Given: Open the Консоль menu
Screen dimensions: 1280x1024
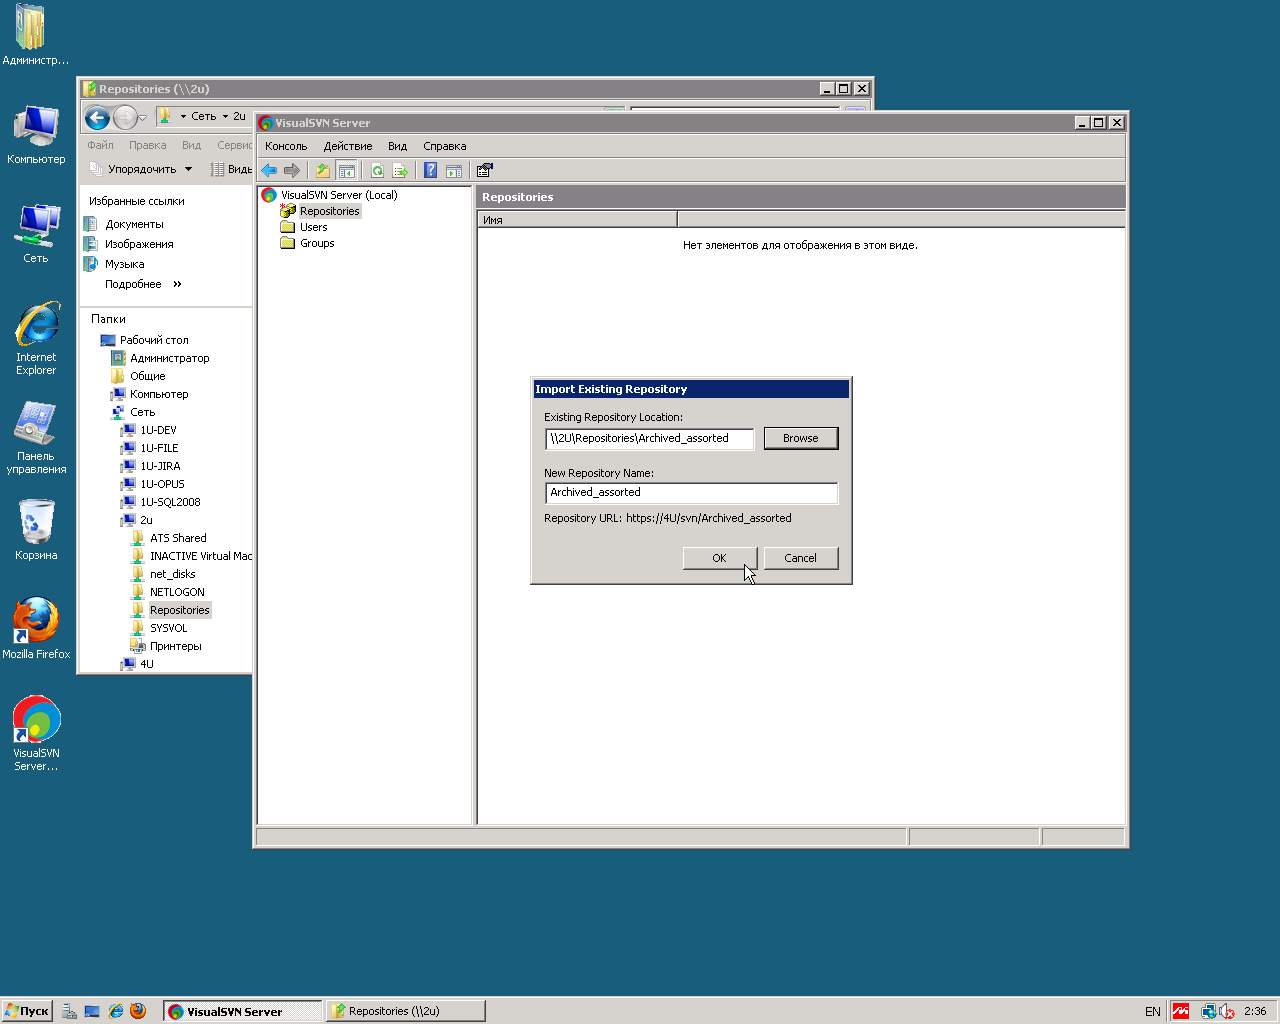Looking at the screenshot, I should click(286, 146).
